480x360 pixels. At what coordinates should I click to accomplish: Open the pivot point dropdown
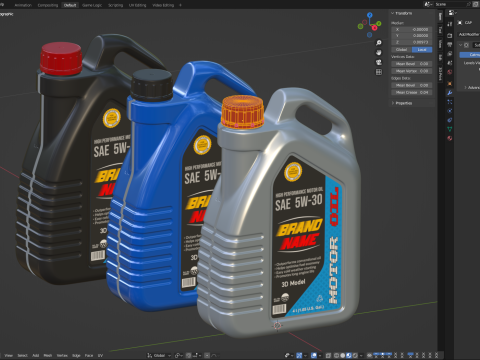tap(179, 355)
